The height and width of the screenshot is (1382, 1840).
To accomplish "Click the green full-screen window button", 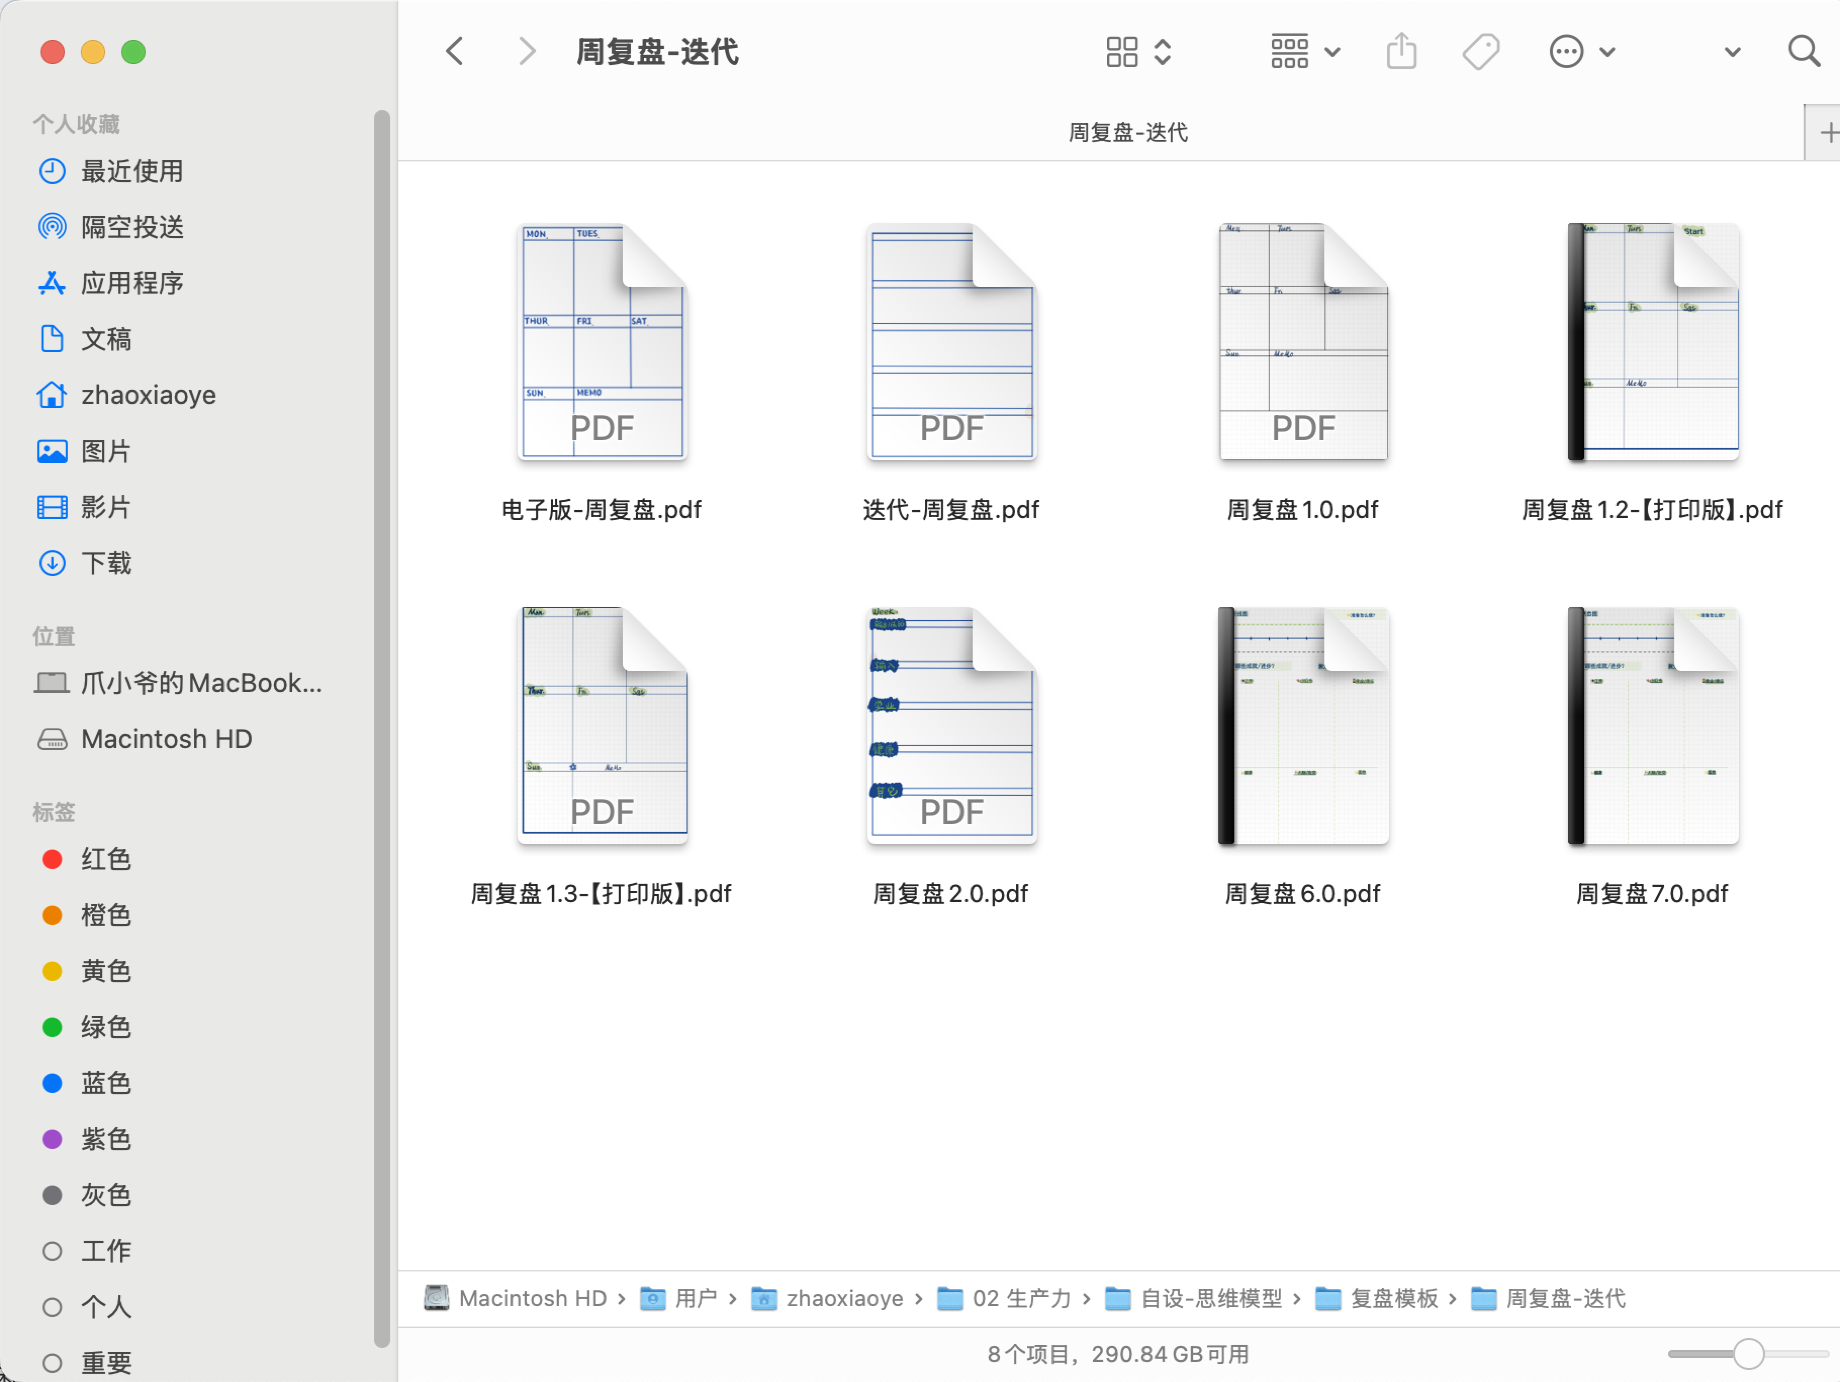I will tap(133, 52).
